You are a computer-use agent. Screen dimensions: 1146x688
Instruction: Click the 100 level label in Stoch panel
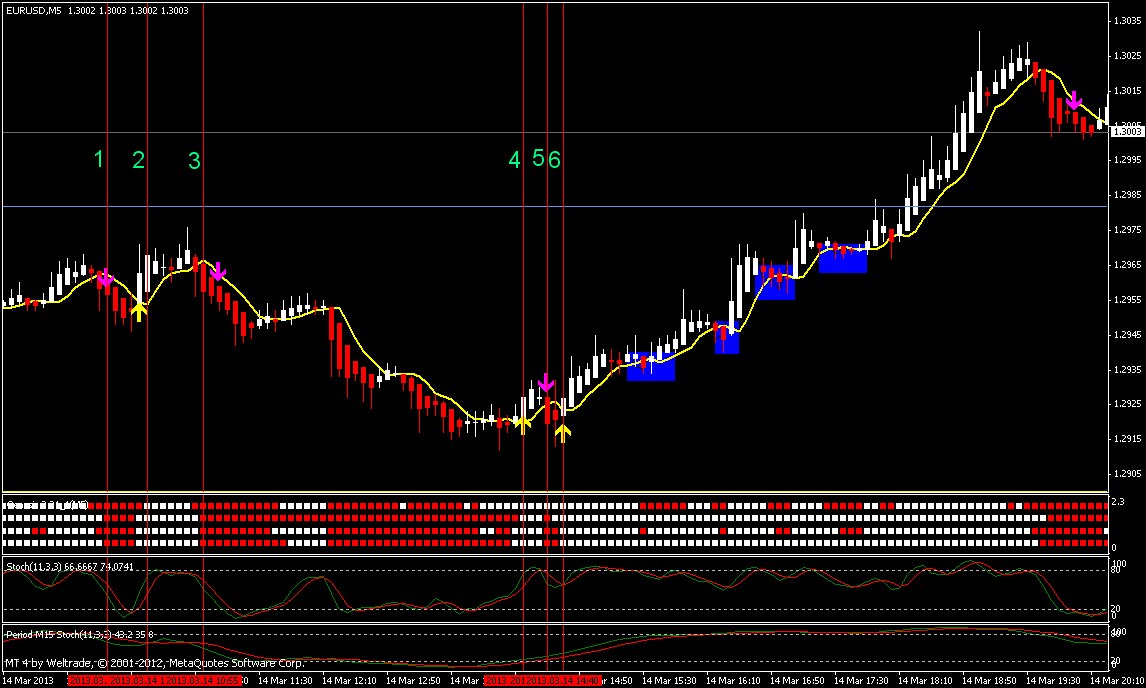point(1119,564)
